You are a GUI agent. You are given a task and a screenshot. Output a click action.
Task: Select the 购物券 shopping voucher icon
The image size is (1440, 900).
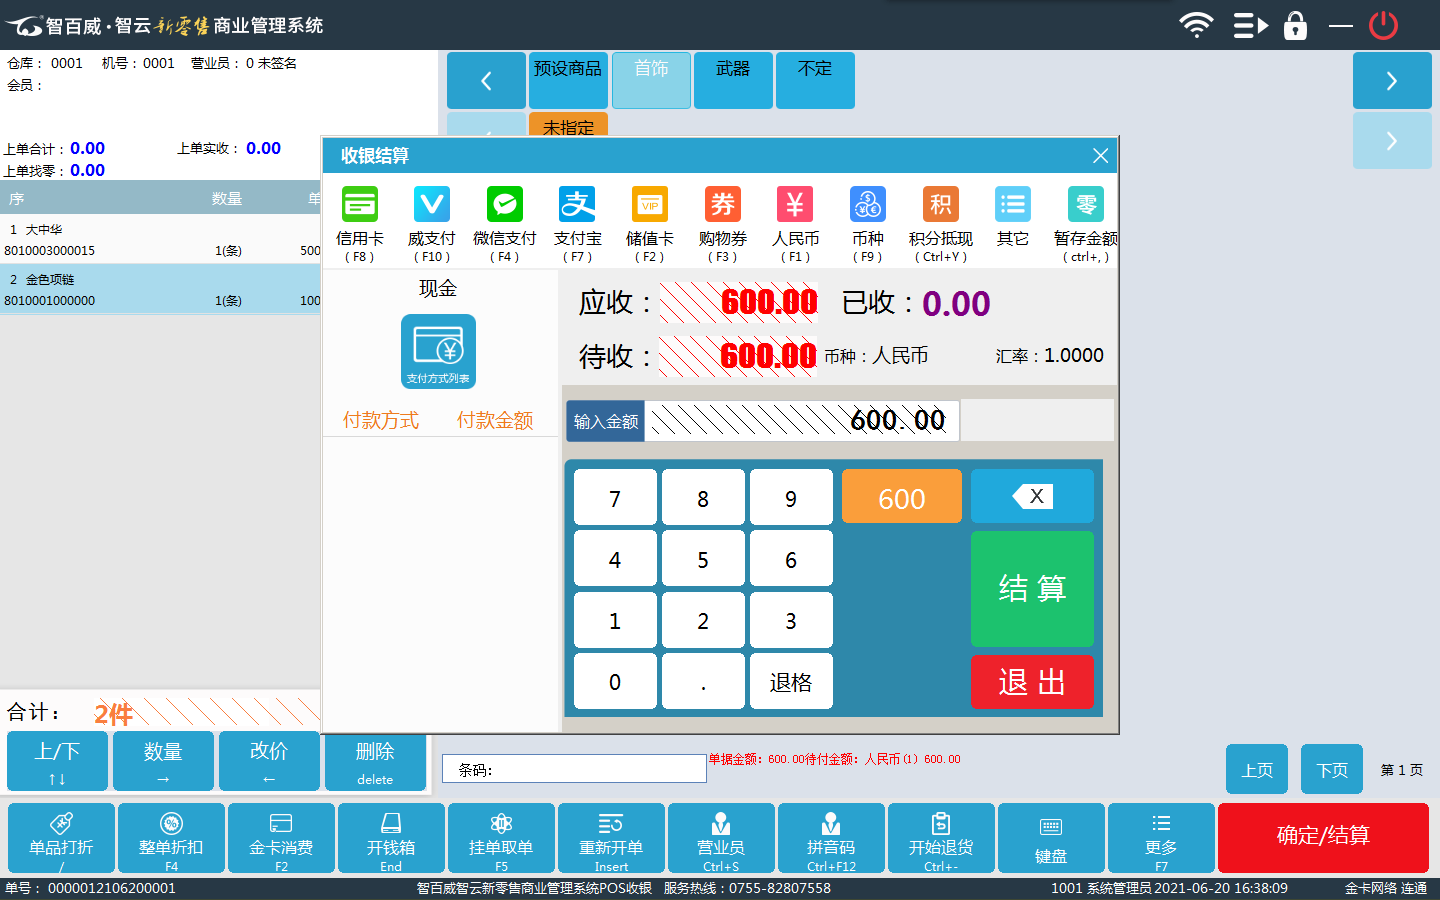click(x=722, y=206)
